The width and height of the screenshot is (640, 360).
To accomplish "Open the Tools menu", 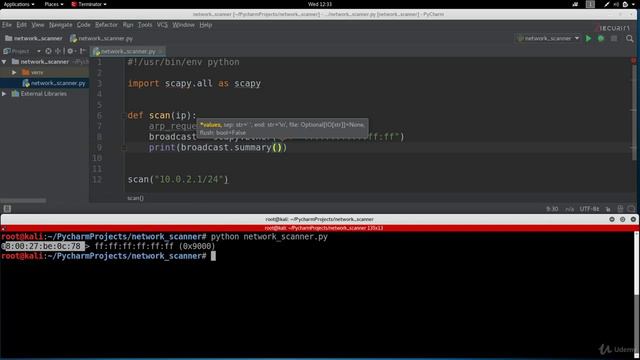I will (144, 25).
